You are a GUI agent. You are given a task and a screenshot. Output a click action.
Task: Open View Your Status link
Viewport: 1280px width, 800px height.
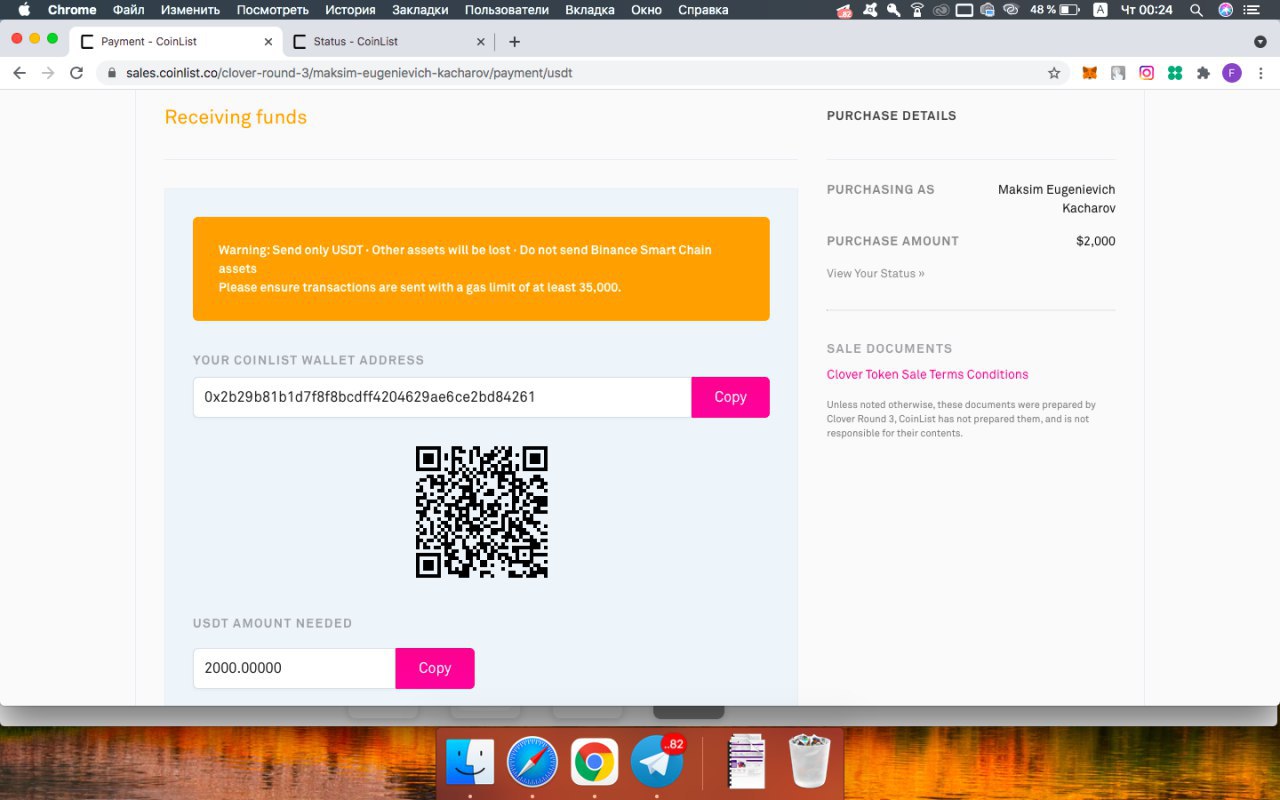point(875,273)
